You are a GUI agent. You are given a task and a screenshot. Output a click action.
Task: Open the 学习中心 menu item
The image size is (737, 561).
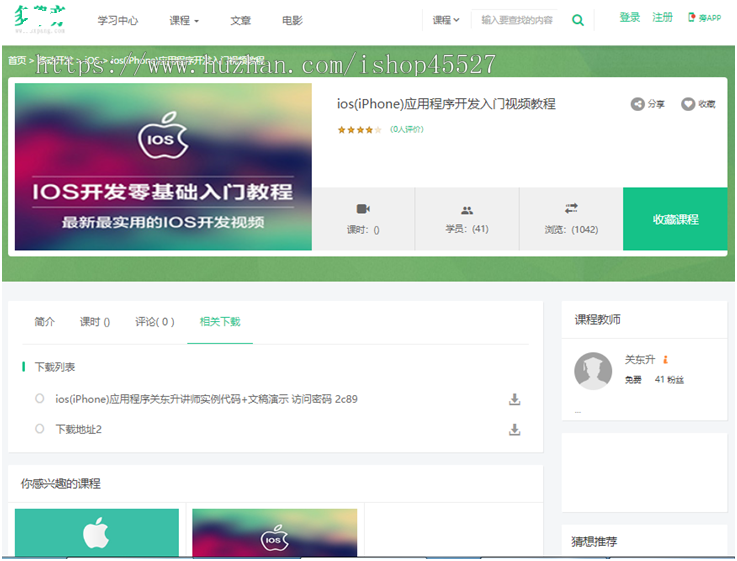point(118,21)
